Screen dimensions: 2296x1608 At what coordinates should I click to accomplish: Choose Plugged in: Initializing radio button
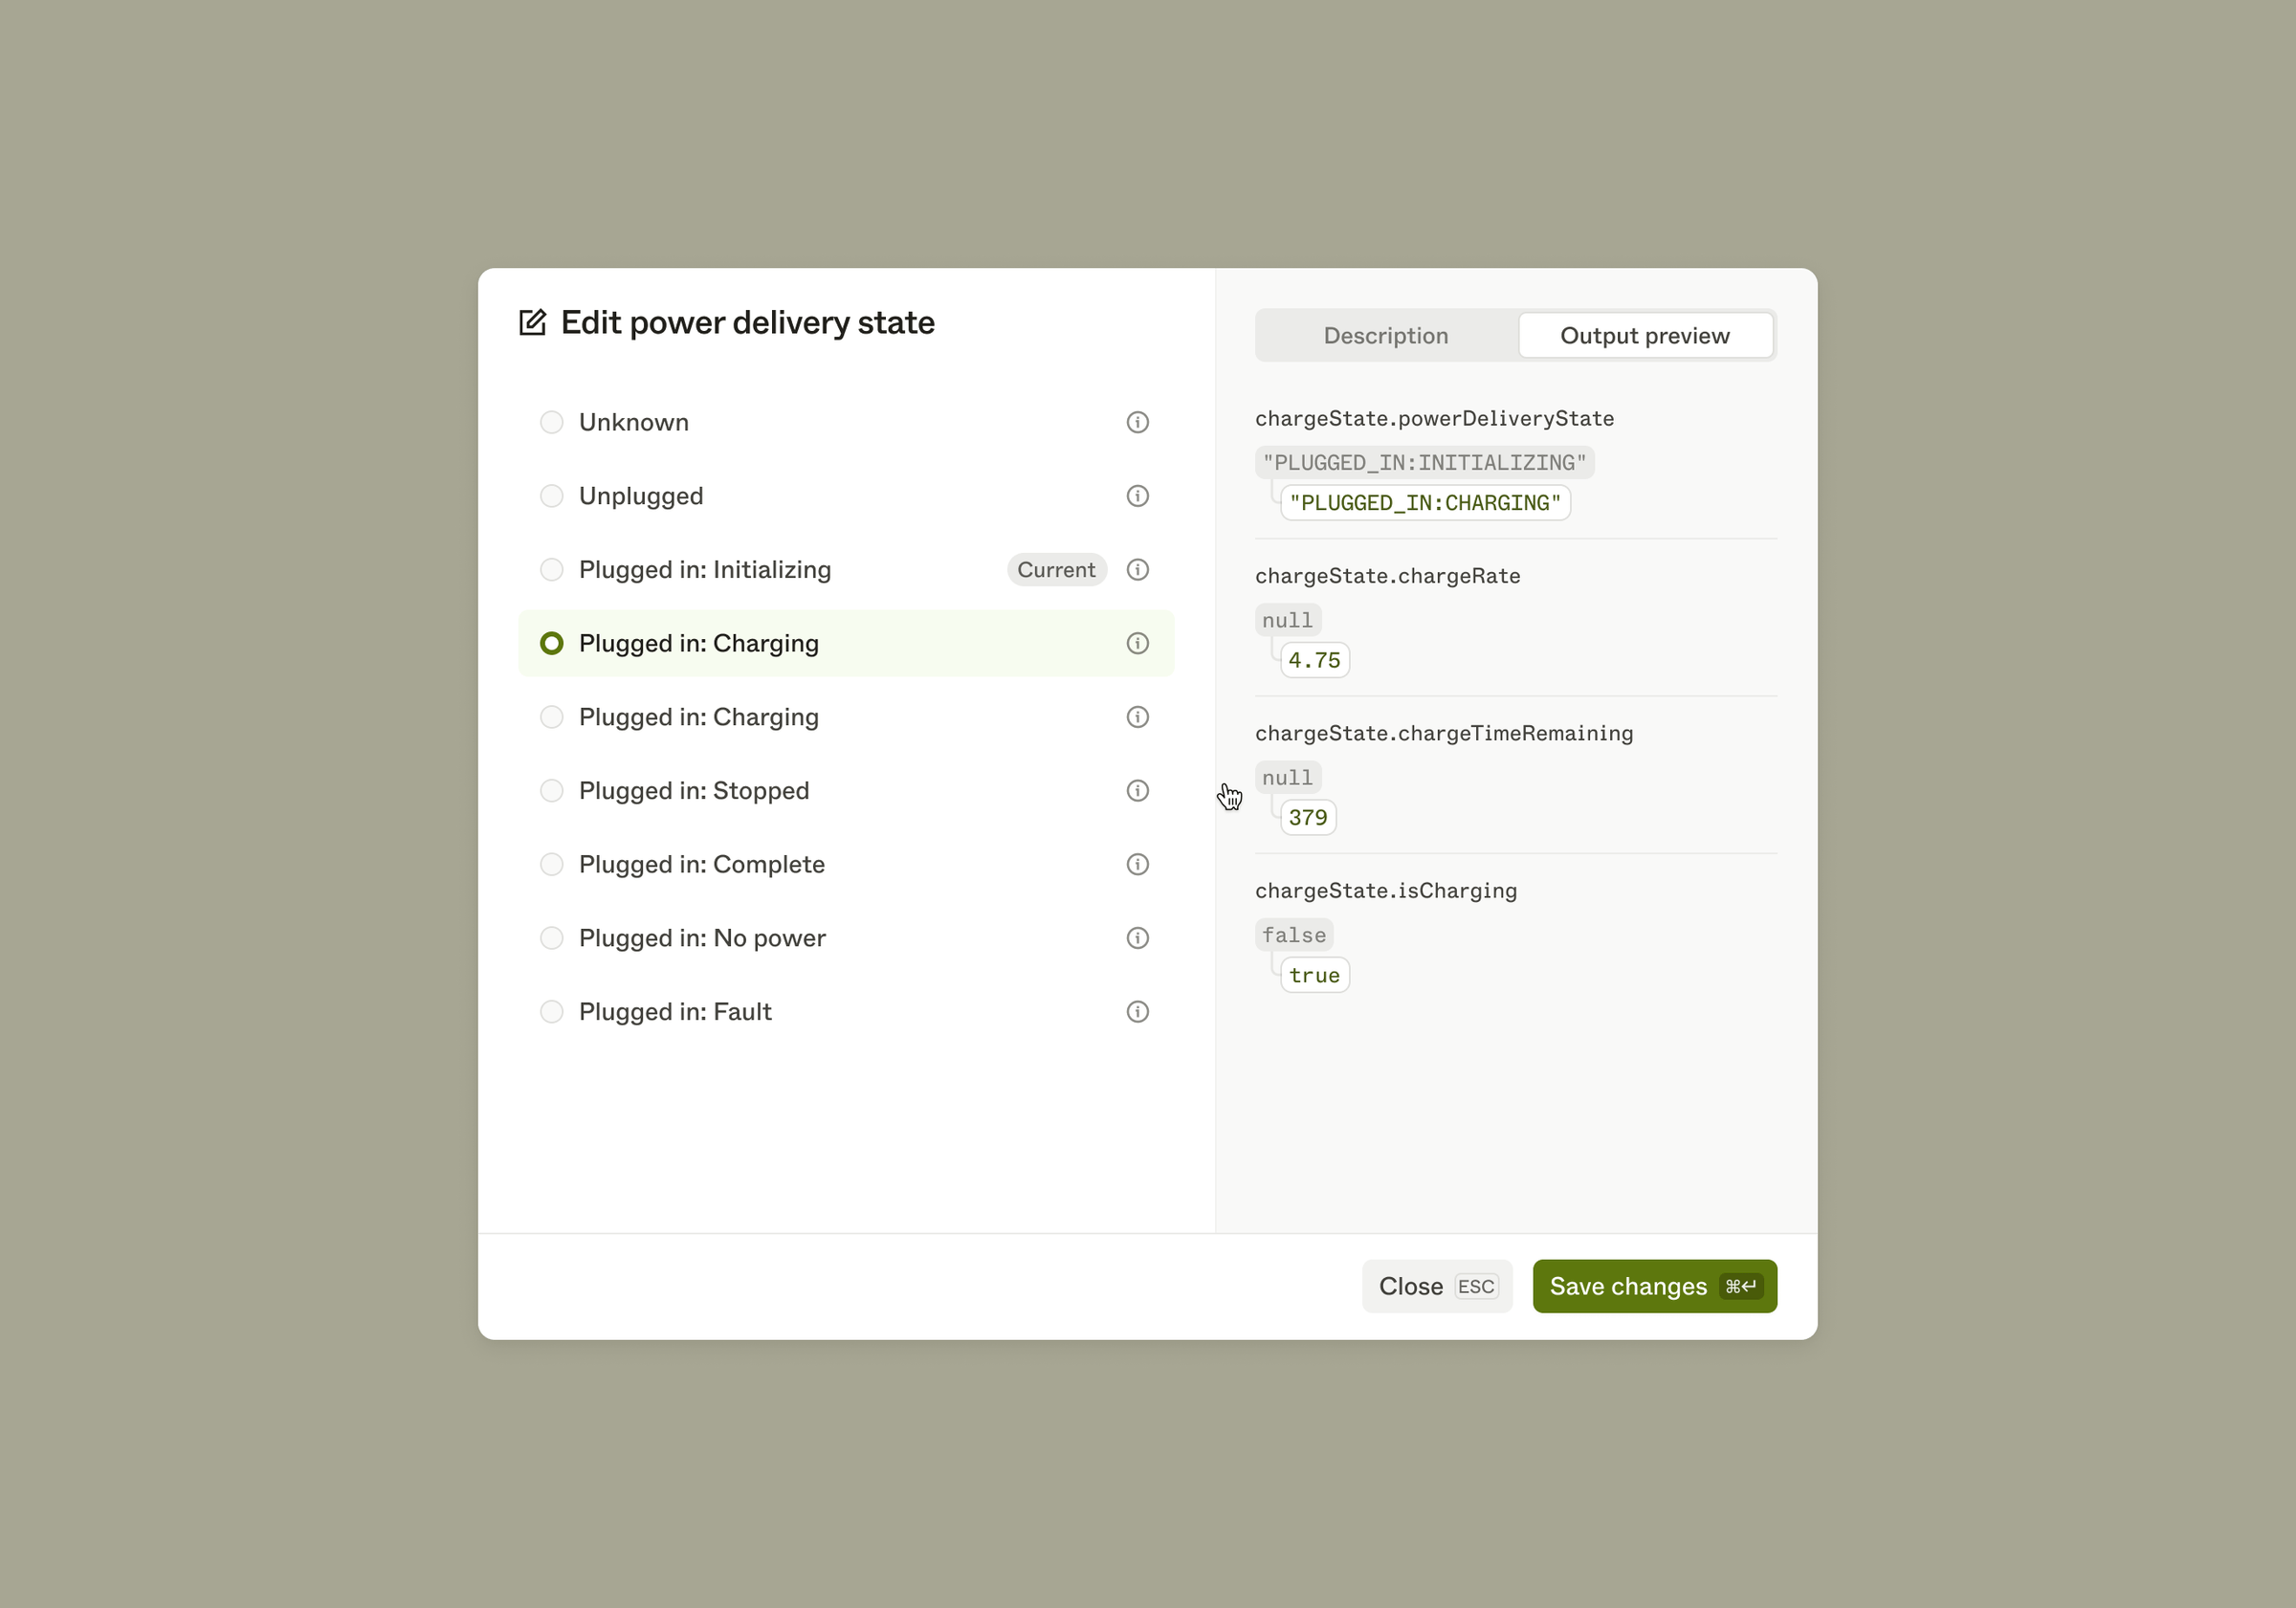coord(552,570)
